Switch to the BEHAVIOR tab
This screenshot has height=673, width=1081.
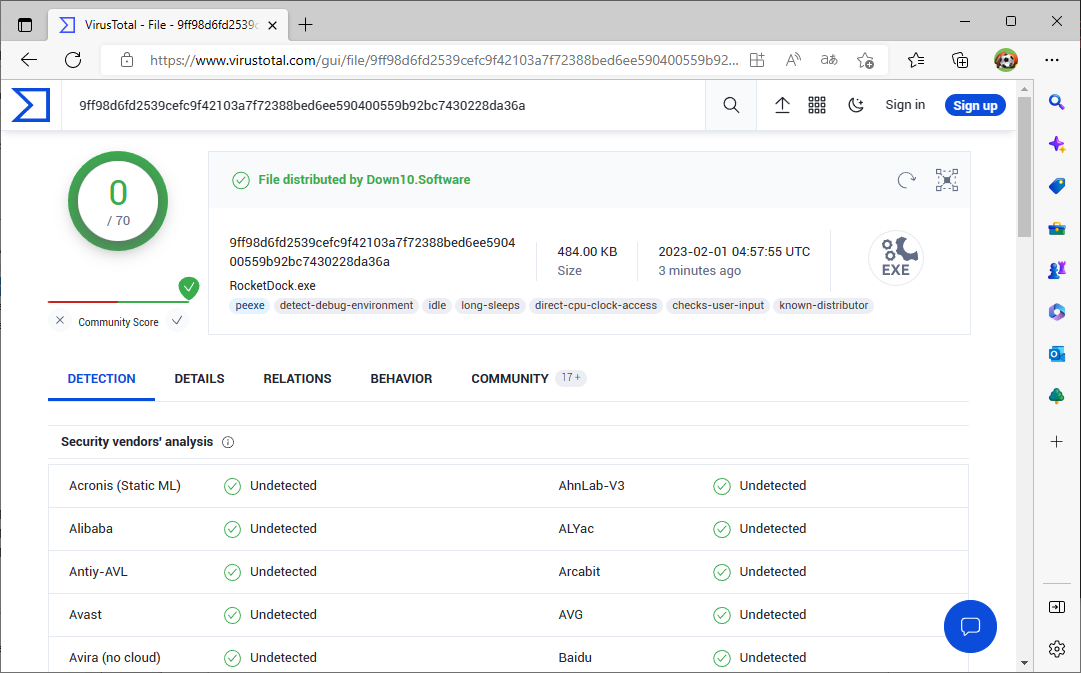pyautogui.click(x=401, y=379)
